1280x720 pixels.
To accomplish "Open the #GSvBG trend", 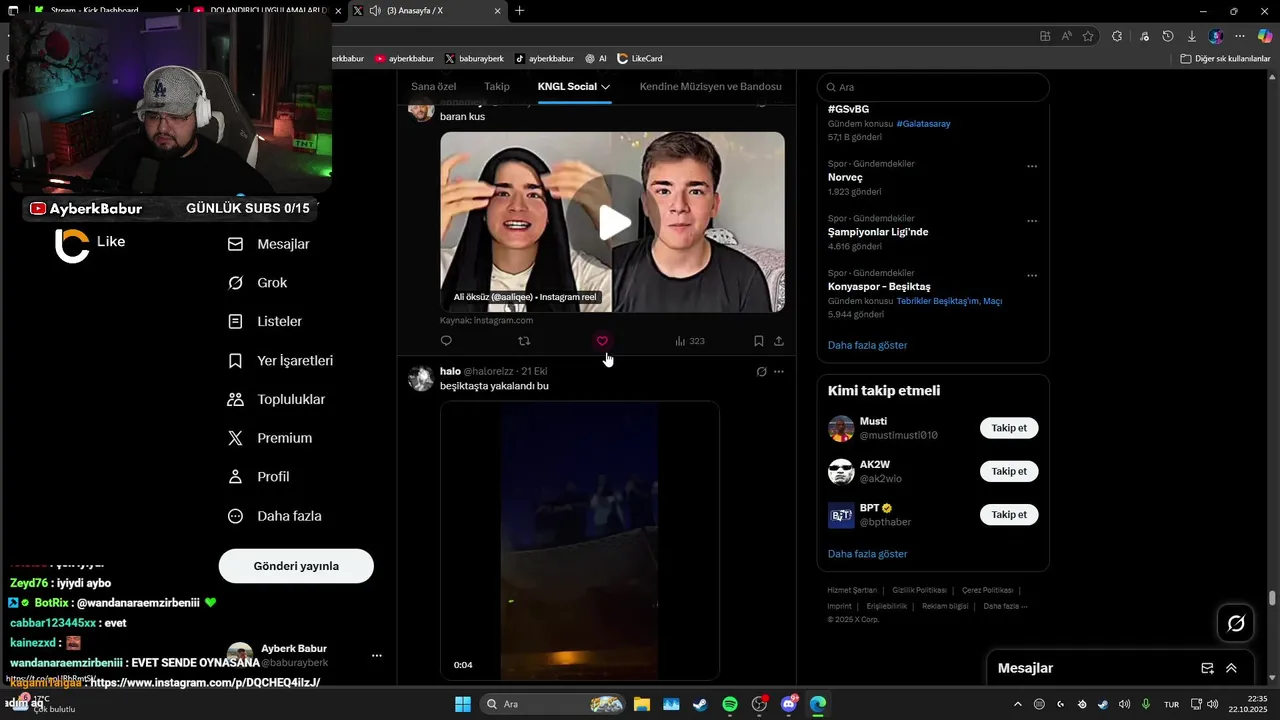I will coord(848,109).
